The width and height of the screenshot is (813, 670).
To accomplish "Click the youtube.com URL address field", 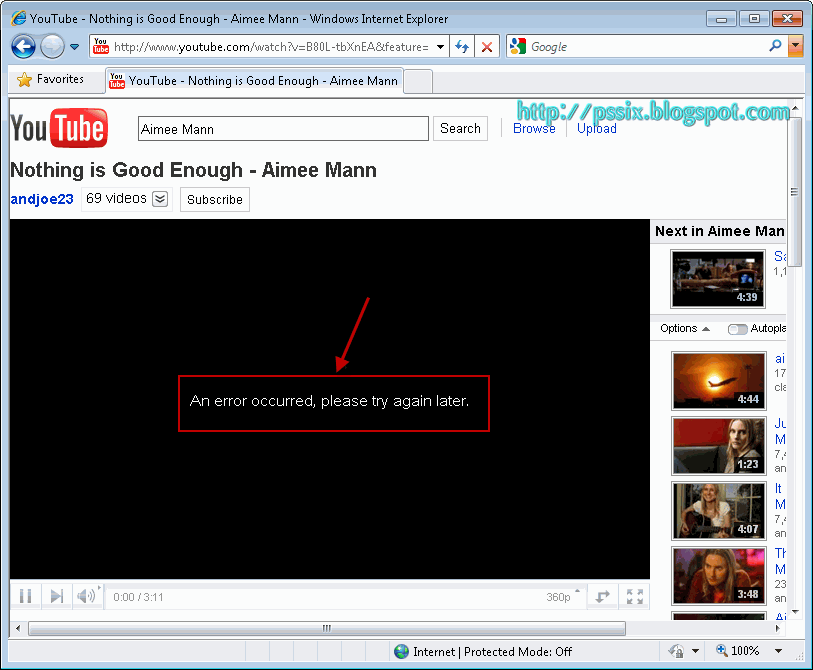I will click(271, 47).
